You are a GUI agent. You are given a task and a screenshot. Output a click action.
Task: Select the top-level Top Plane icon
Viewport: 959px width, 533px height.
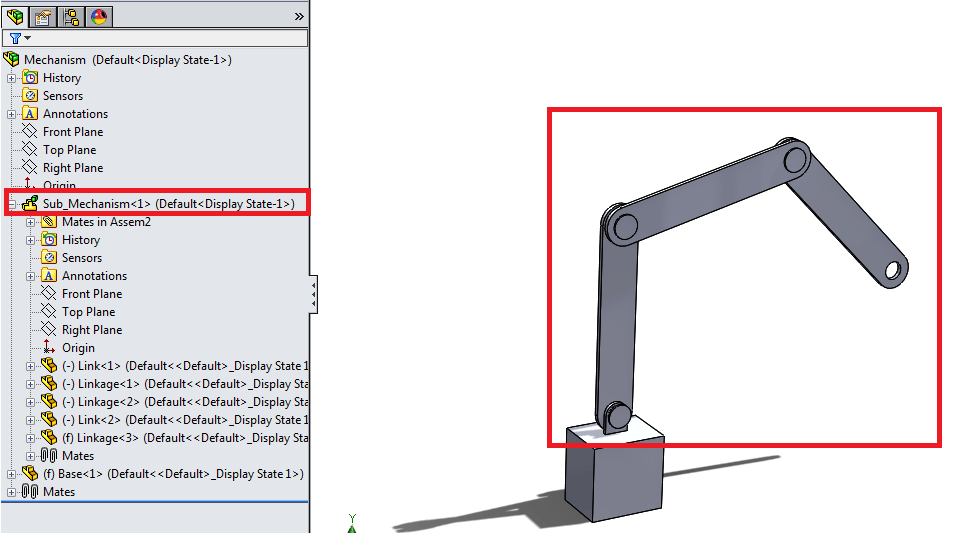point(30,149)
